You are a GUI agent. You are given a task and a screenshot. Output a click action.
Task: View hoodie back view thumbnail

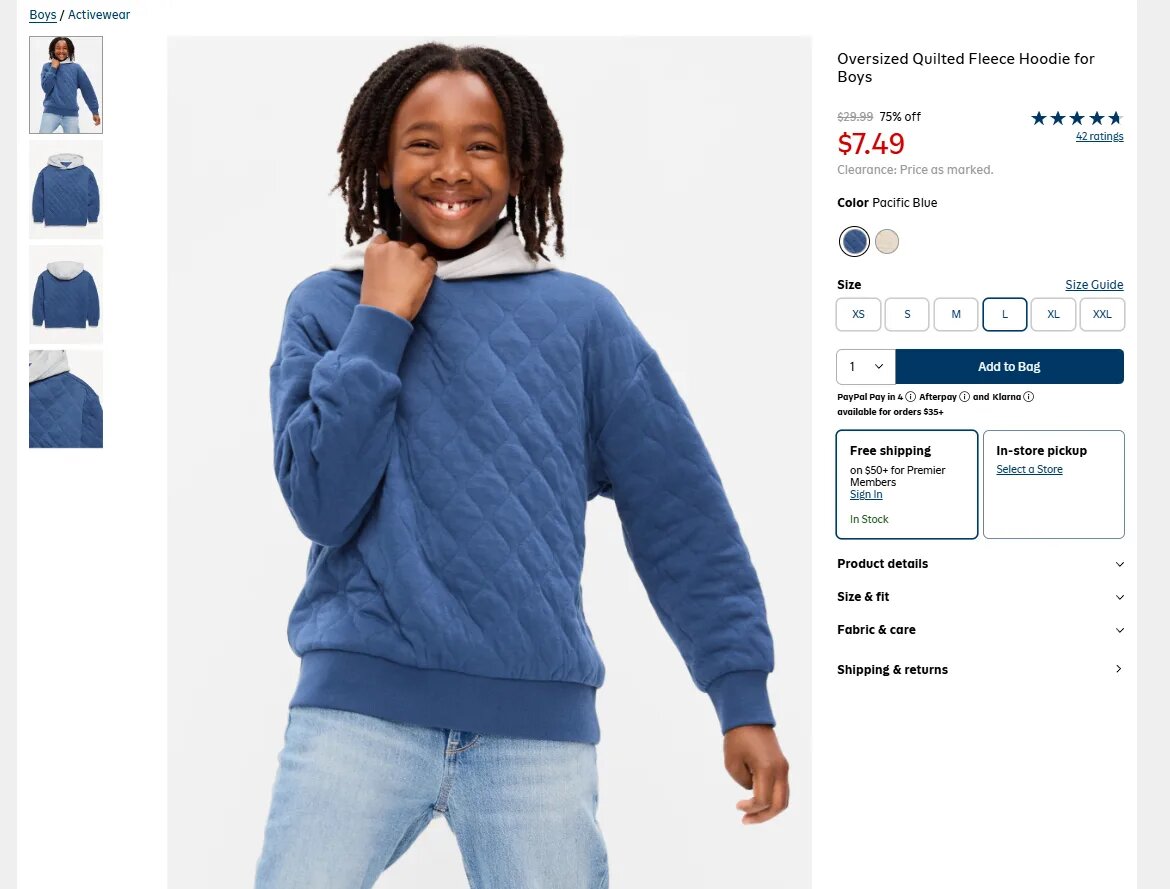[66, 295]
